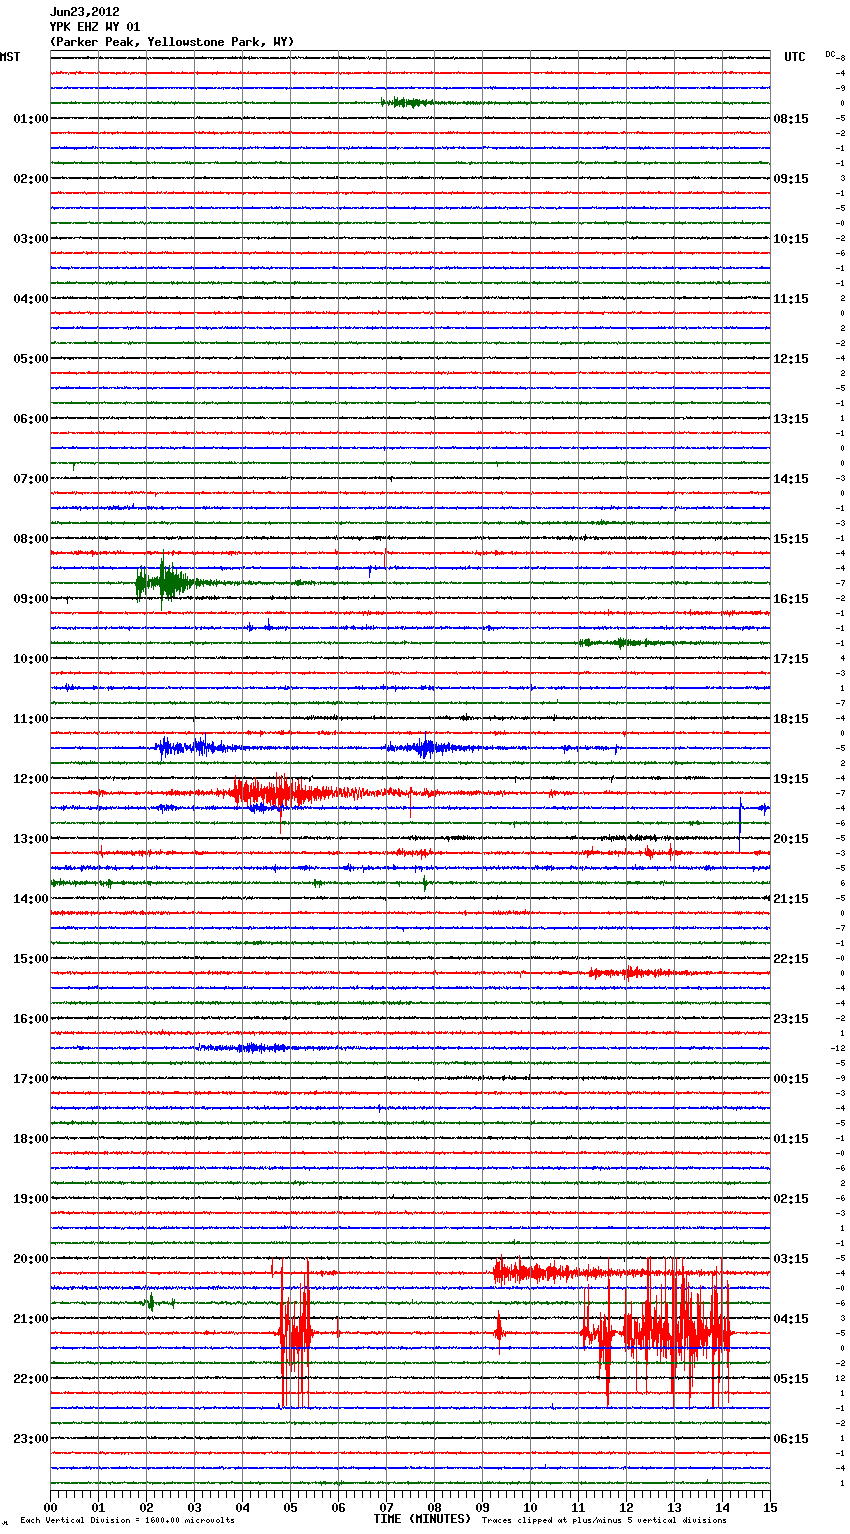Viewport: 850px width, 1534px height.
Task: Select the station code YPK EHZ WY 01
Action: [95, 27]
